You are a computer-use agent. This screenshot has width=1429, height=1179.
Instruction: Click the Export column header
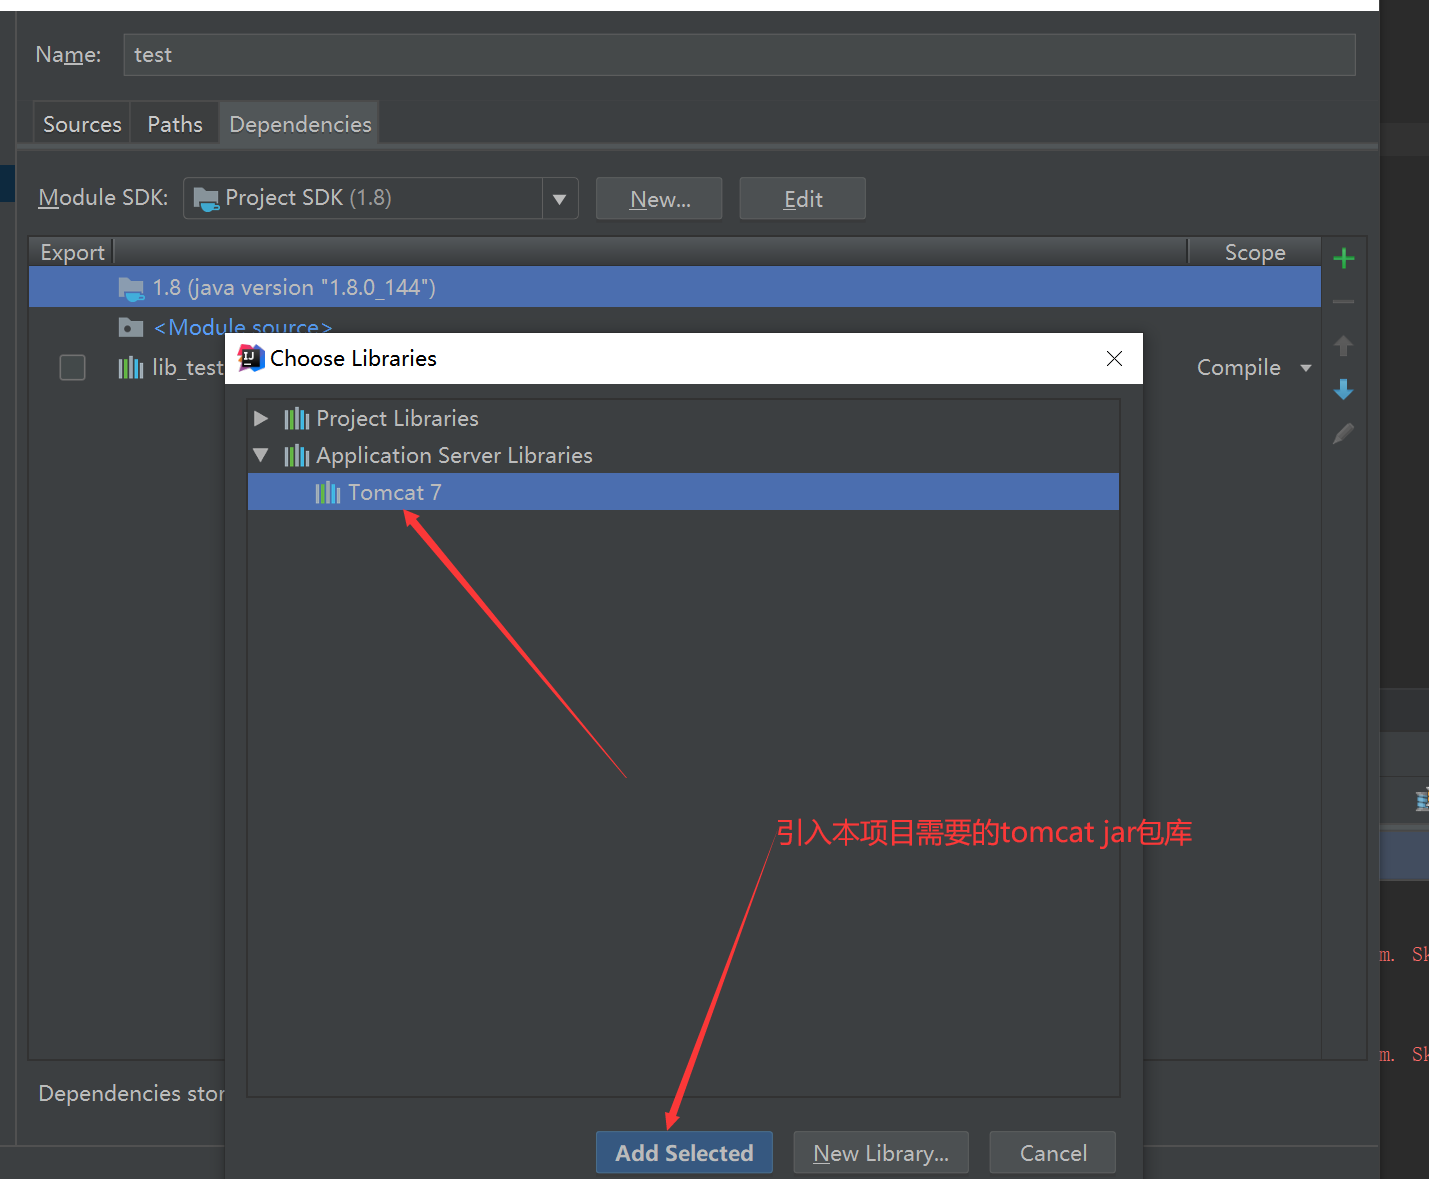[72, 252]
